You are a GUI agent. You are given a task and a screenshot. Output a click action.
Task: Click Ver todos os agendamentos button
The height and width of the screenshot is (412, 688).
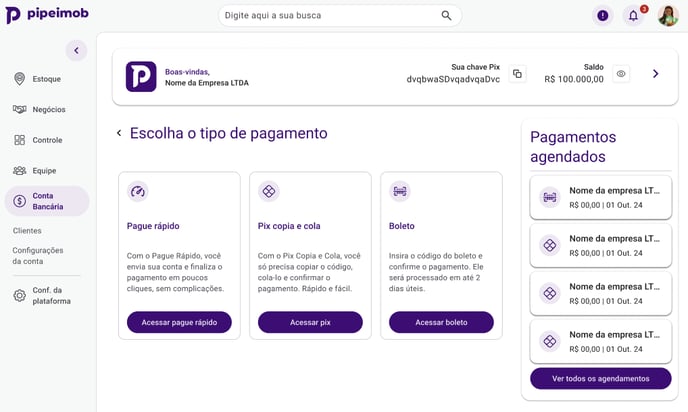(x=601, y=379)
